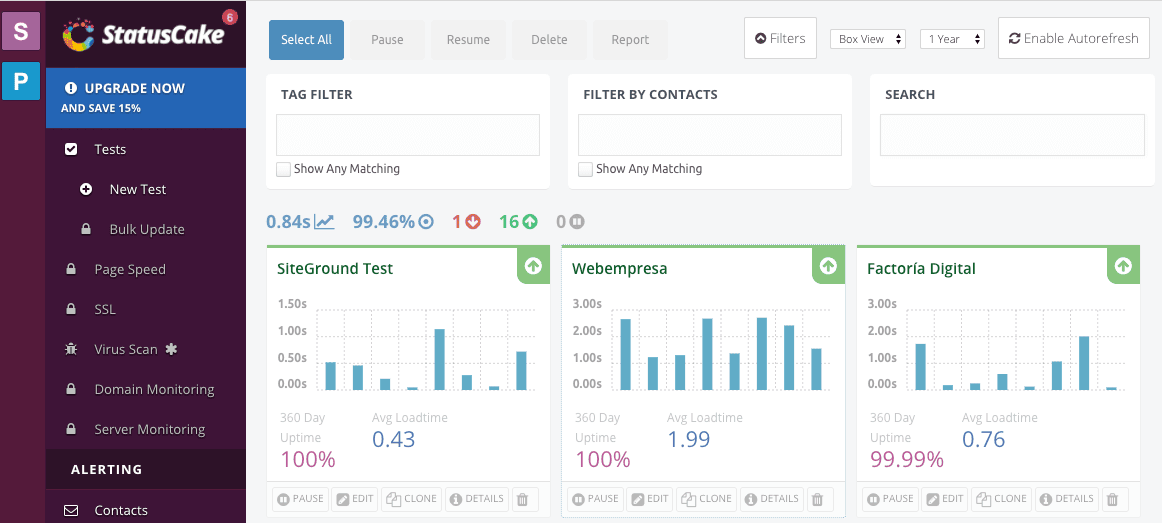Image resolution: width=1162 pixels, height=523 pixels.
Task: Click the envelope icon beside Contacts
Action: click(x=71, y=510)
